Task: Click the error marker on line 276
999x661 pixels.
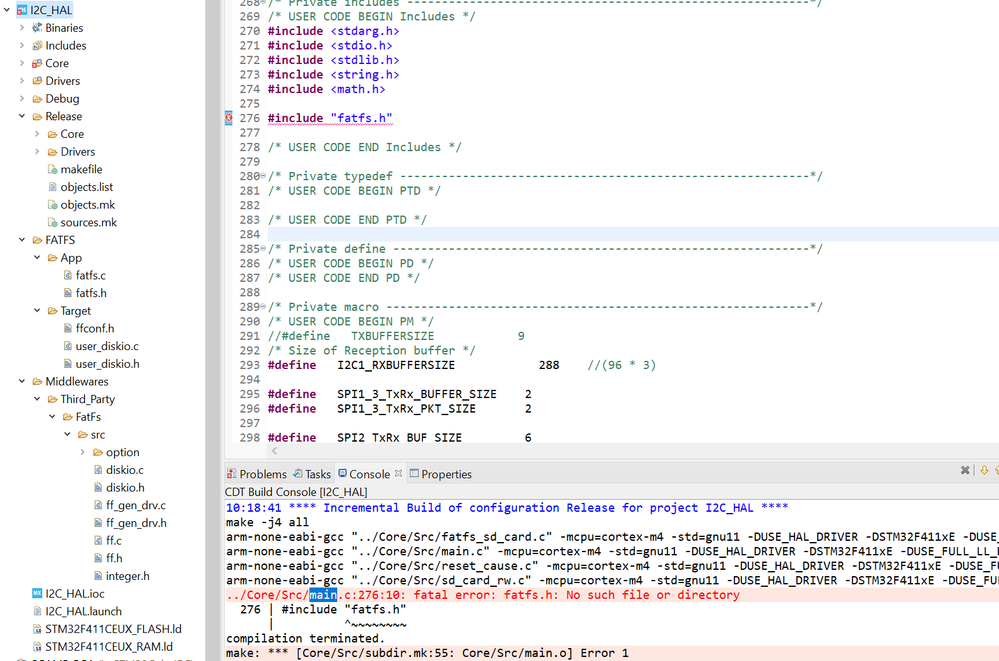Action: (229, 118)
